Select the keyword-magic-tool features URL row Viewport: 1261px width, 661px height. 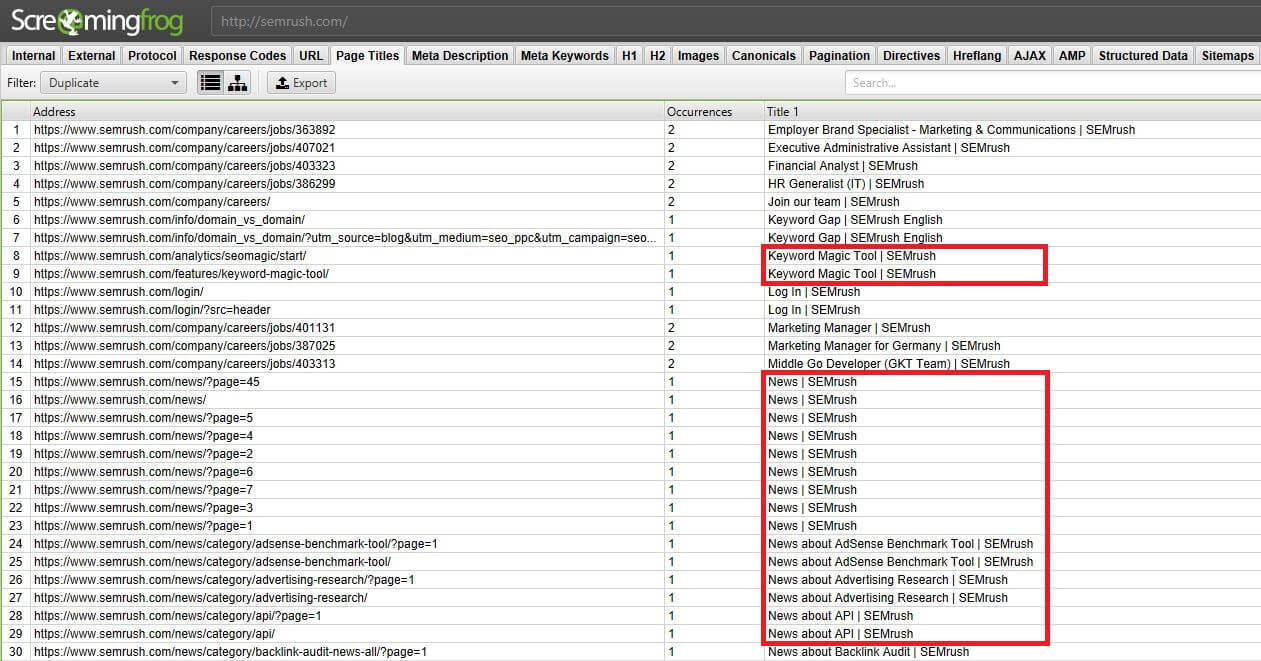click(x=181, y=274)
